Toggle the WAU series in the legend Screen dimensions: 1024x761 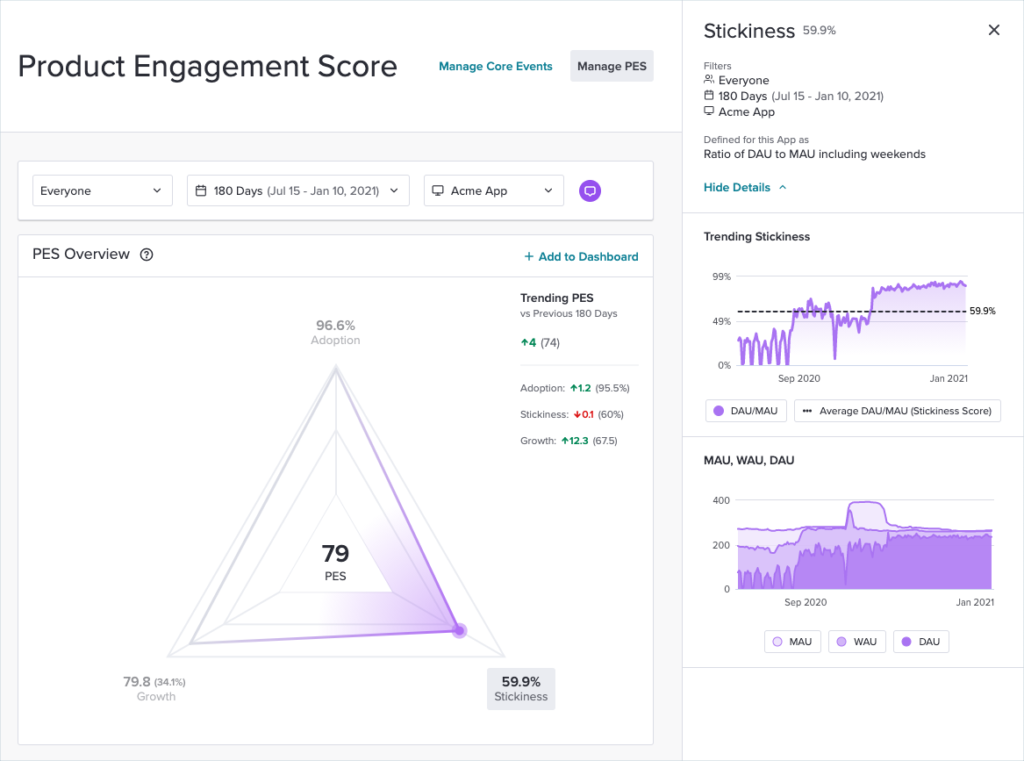click(856, 641)
